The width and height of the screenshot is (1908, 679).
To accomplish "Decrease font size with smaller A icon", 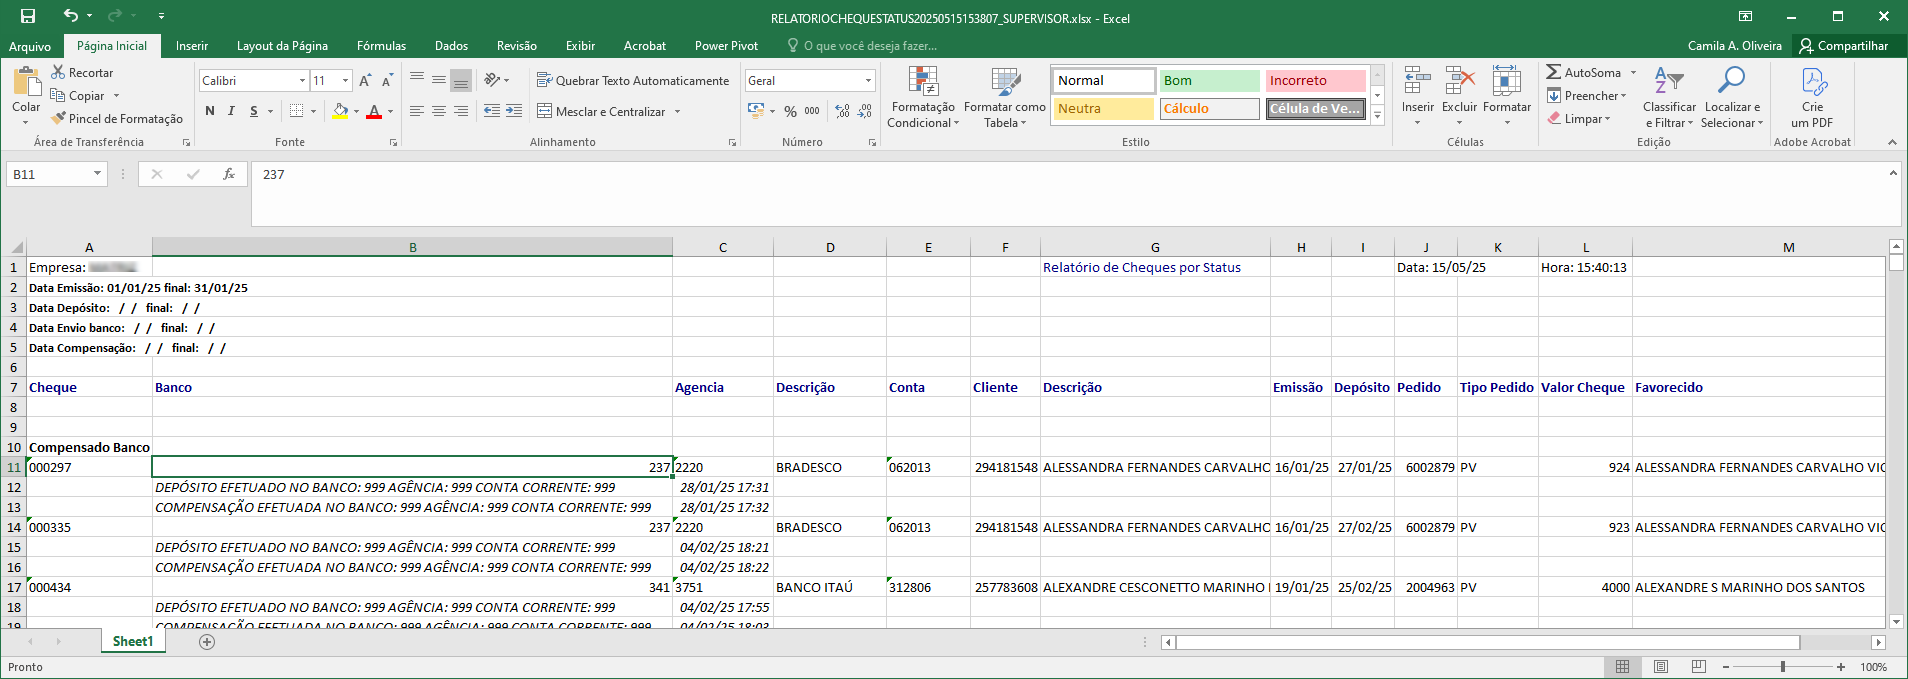I will pyautogui.click(x=387, y=81).
